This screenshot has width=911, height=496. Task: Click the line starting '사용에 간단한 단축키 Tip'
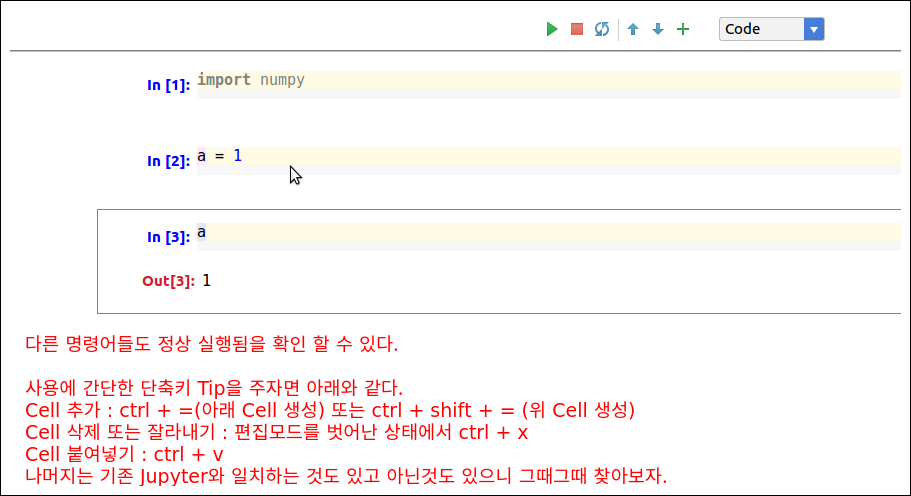(x=214, y=387)
